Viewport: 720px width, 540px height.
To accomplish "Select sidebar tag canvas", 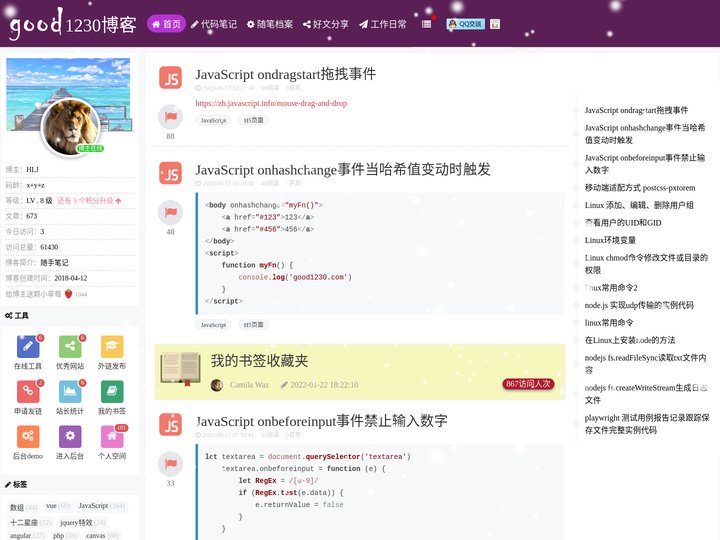I will 102,535.
